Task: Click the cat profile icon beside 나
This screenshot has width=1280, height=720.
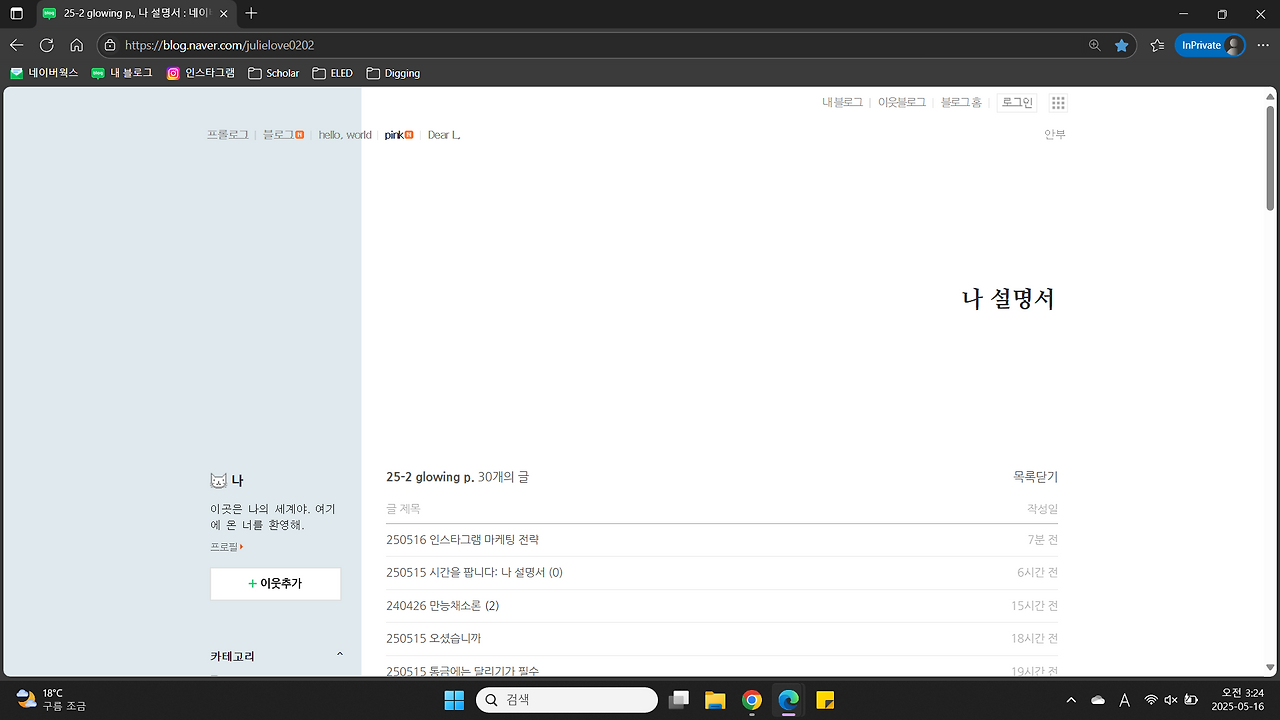Action: coord(216,479)
